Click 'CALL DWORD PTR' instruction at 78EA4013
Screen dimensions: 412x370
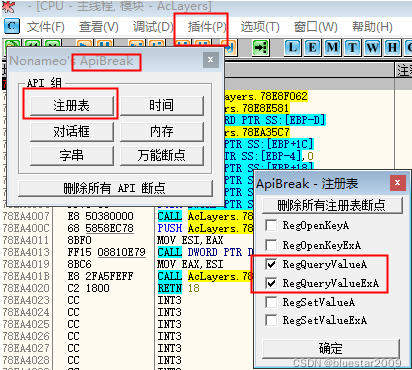click(x=205, y=252)
